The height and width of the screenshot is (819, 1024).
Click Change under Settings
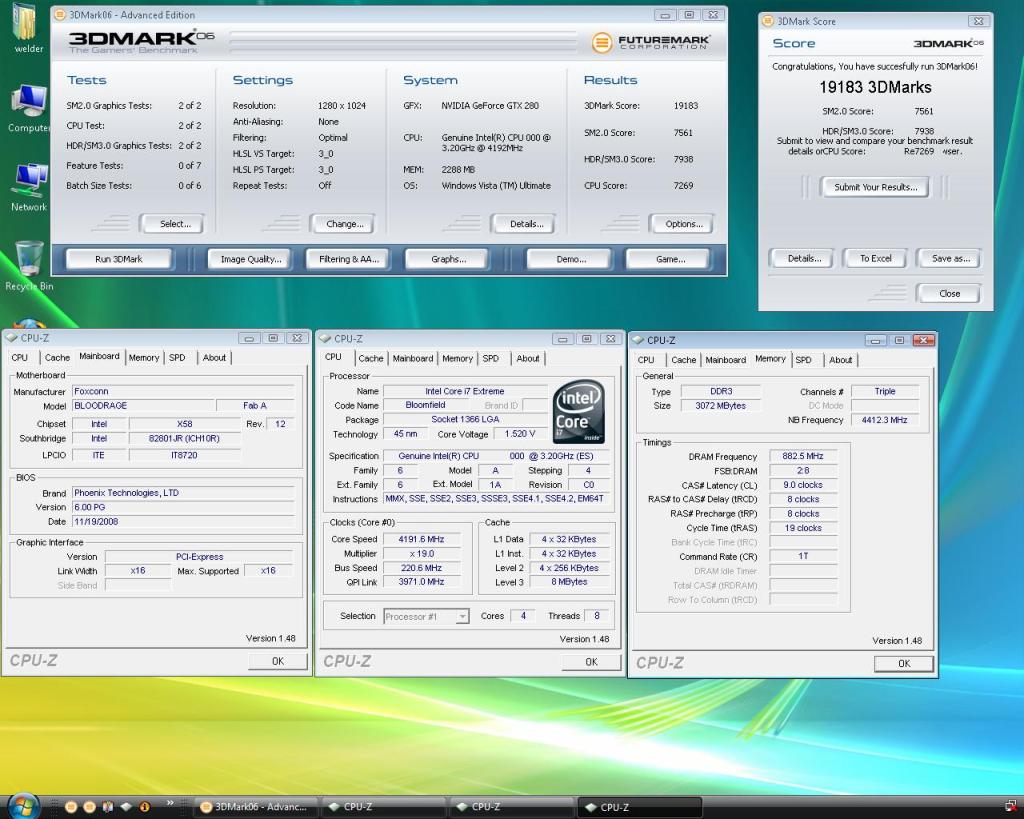click(x=344, y=224)
